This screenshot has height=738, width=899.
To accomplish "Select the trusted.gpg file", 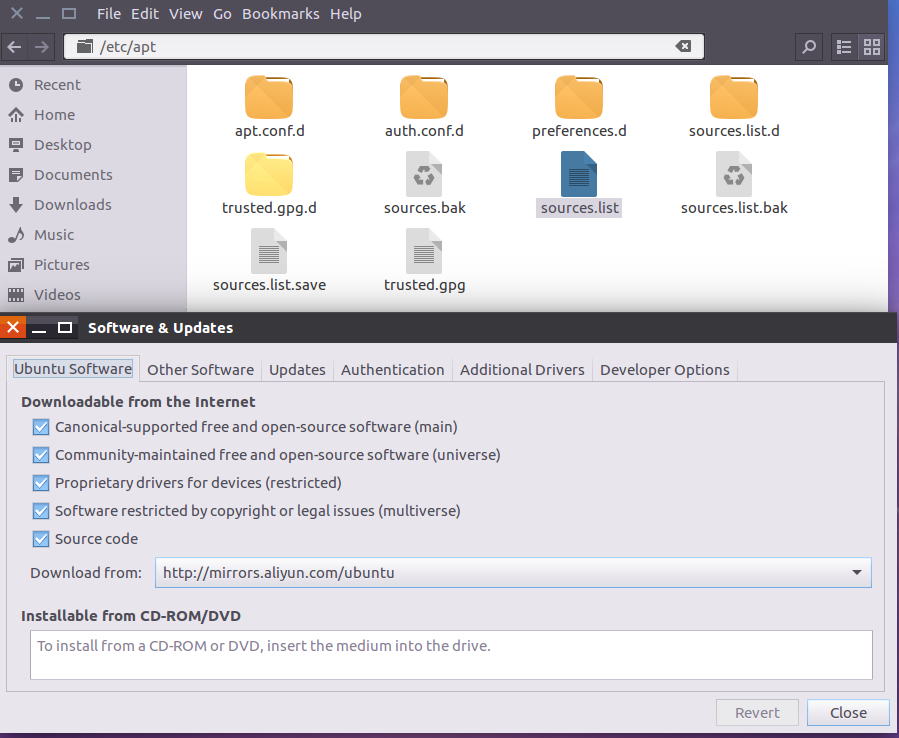I will (x=423, y=252).
